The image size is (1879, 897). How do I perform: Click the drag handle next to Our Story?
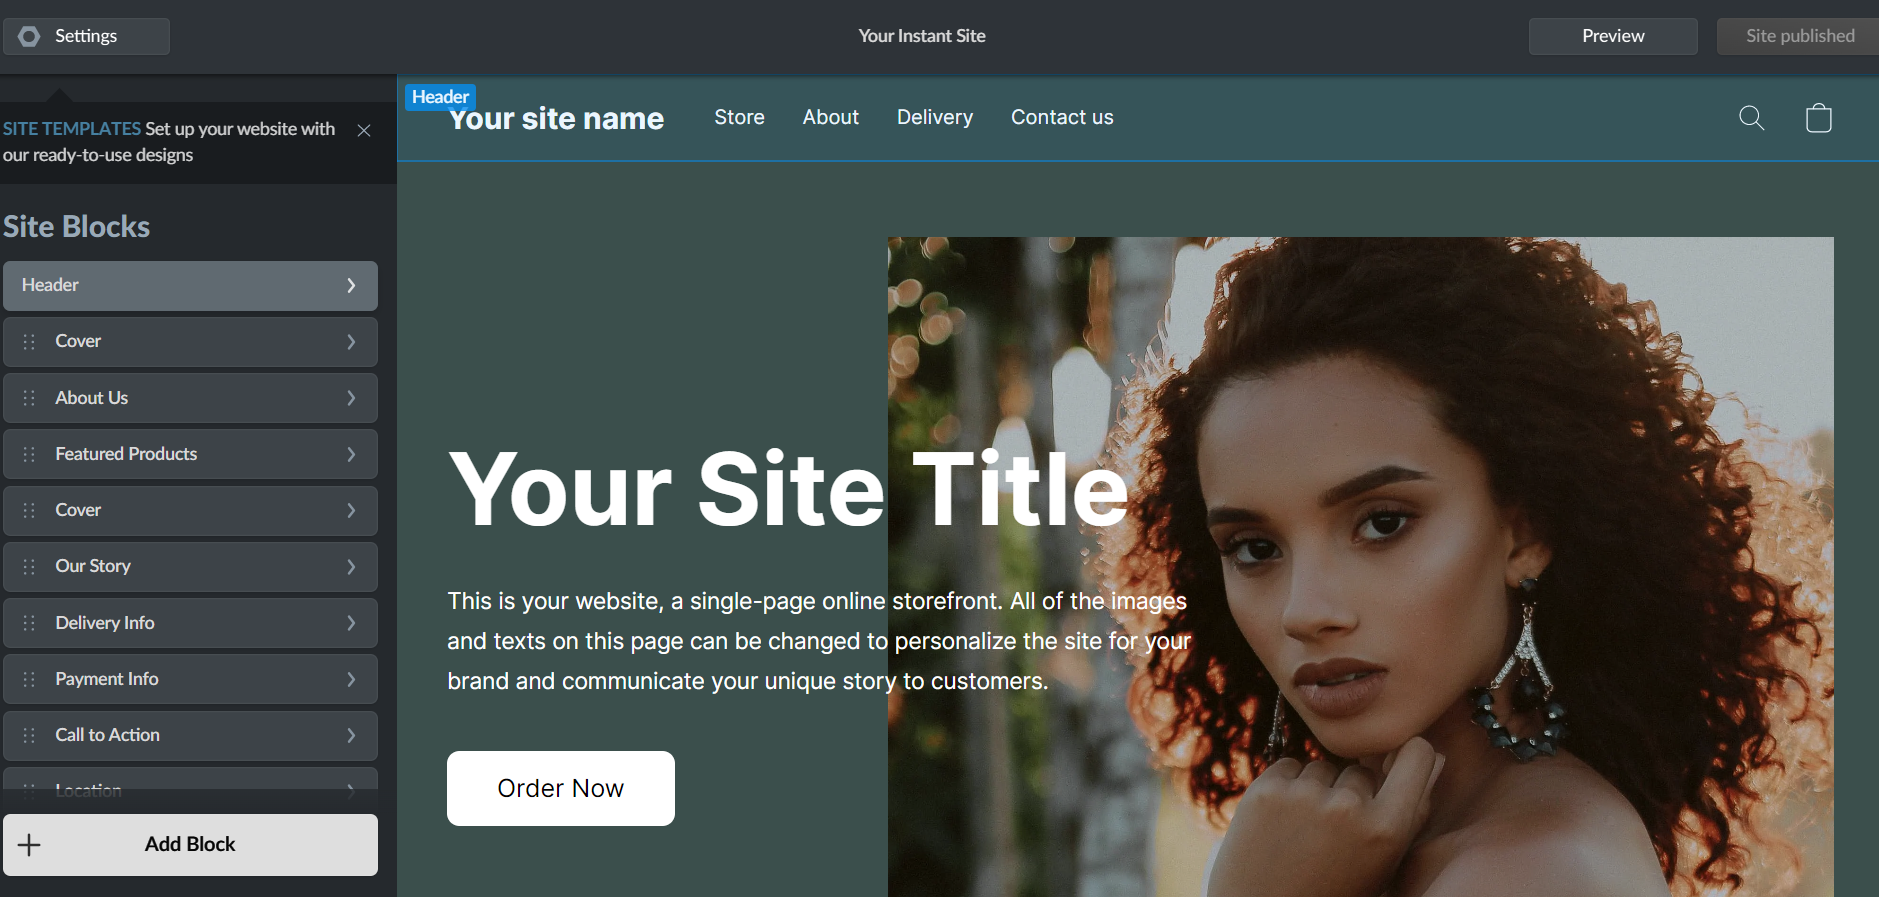29,566
